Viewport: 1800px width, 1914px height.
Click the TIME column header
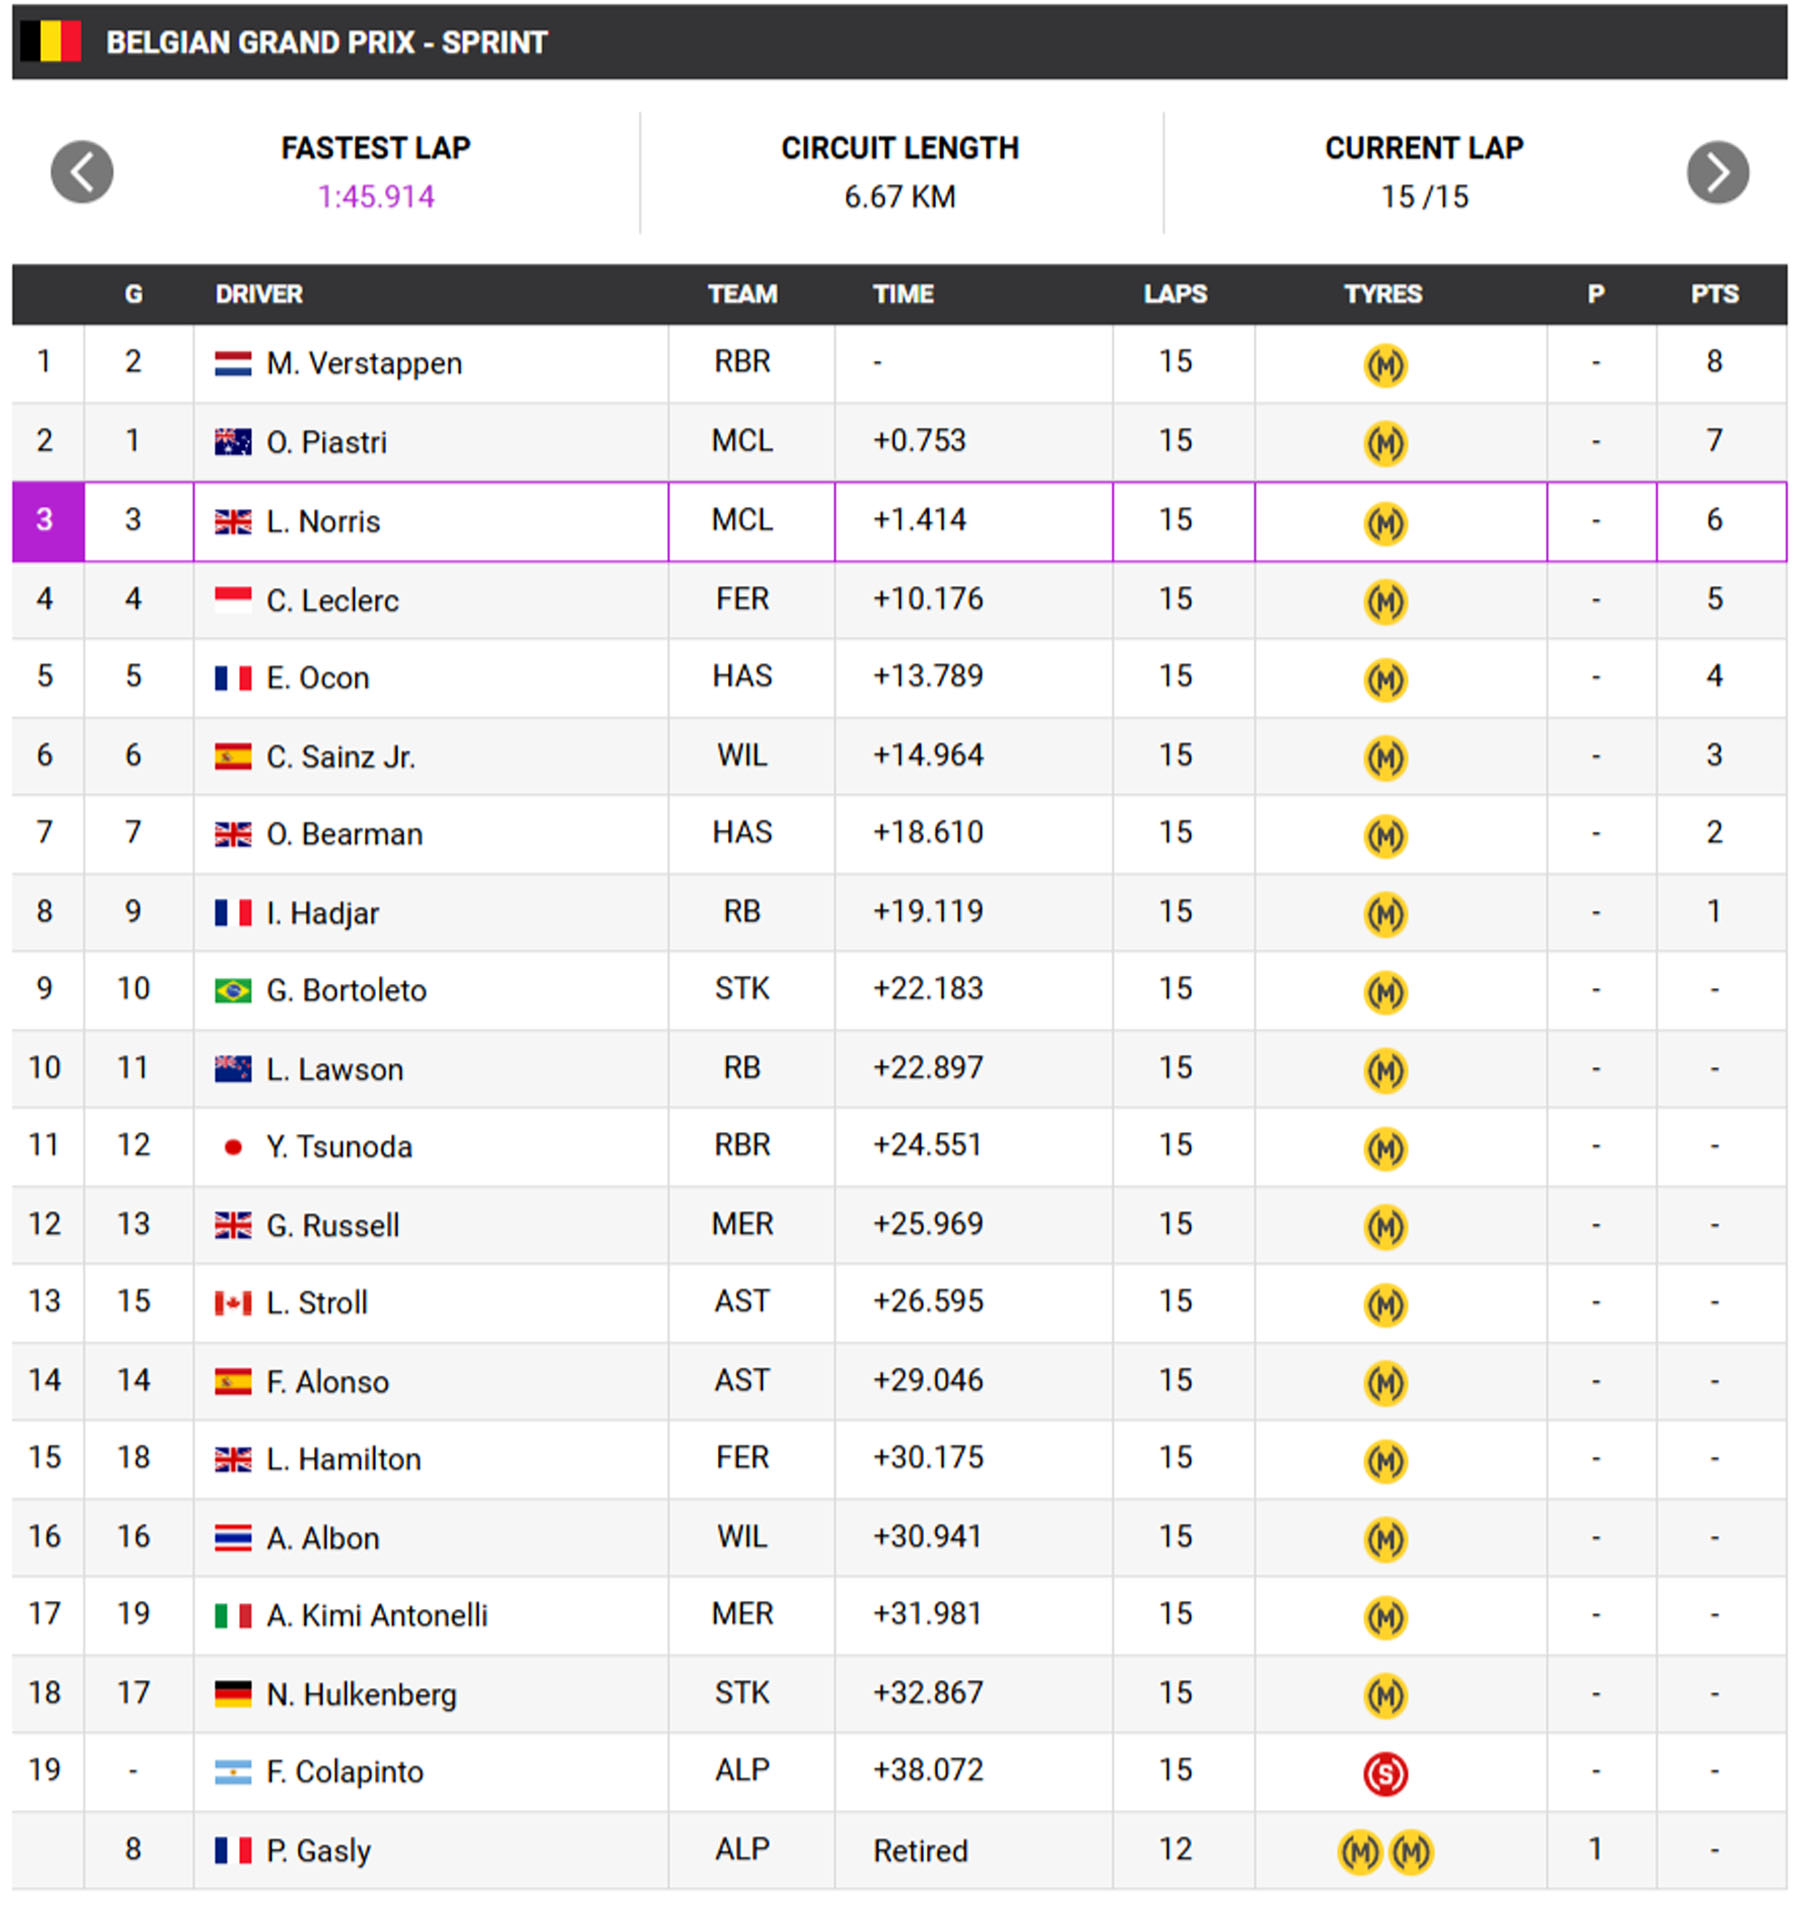903,294
